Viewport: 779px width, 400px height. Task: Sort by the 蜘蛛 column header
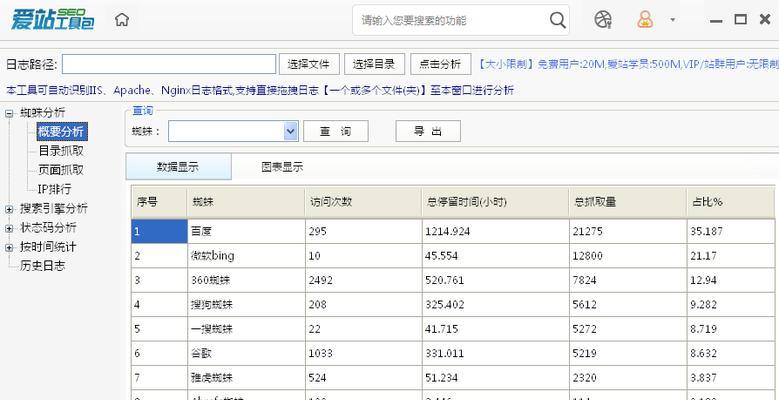(246, 202)
